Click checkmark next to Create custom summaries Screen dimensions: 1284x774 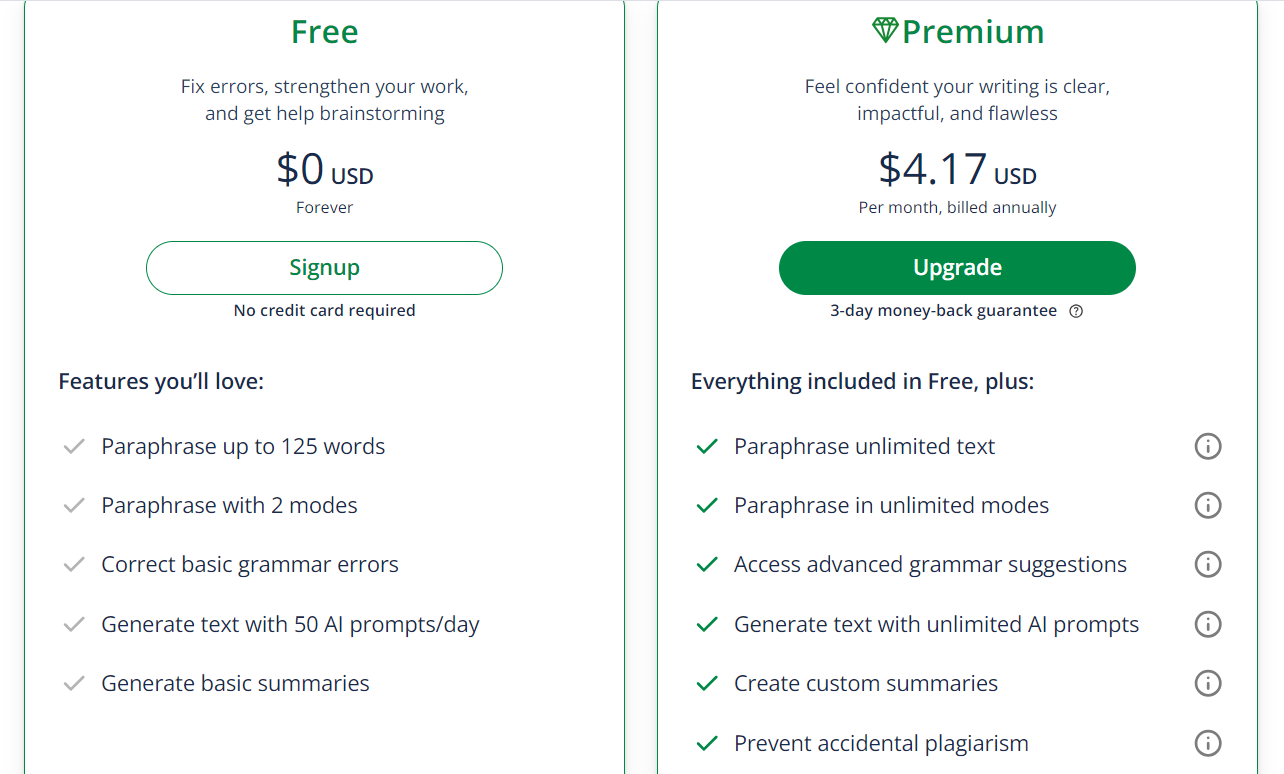point(707,684)
